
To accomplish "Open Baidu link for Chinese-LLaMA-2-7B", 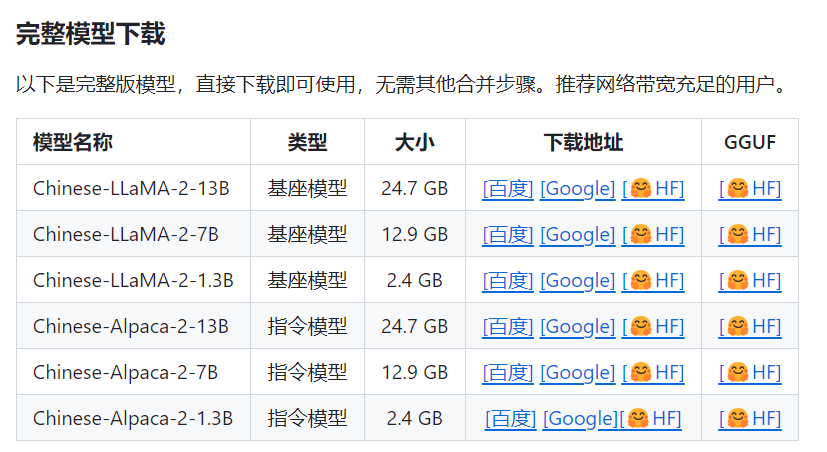I will (x=508, y=235).
